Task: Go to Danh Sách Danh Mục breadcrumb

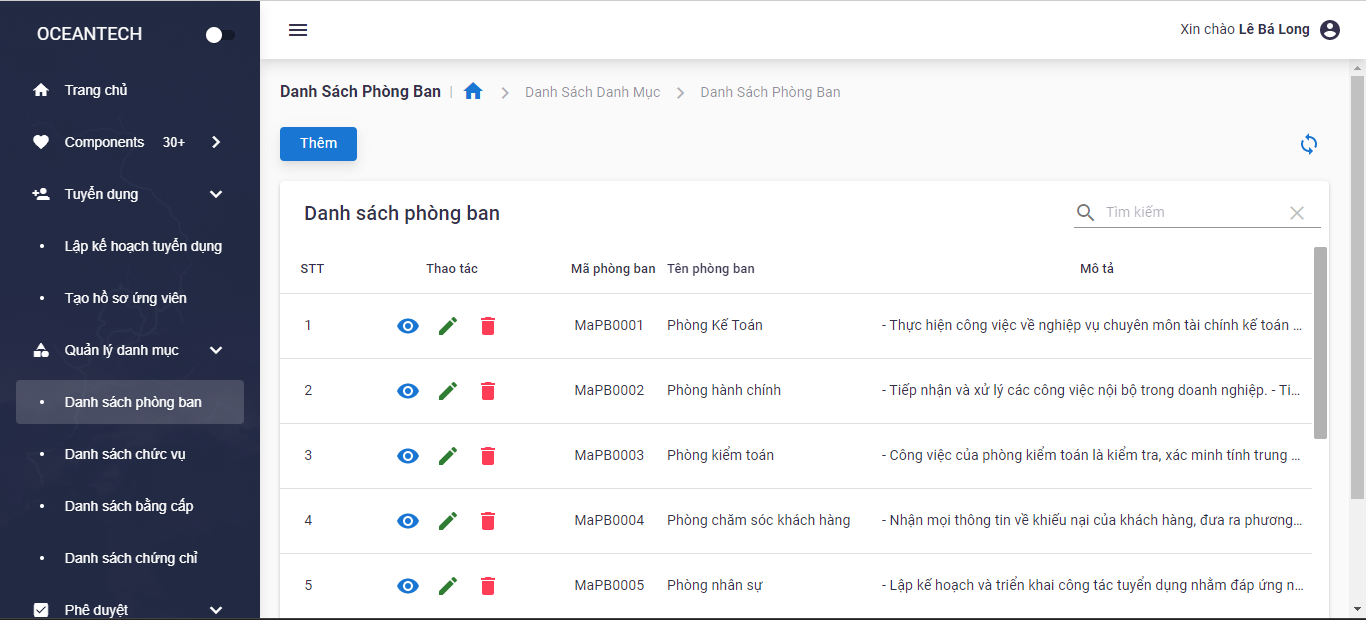Action: click(x=593, y=92)
